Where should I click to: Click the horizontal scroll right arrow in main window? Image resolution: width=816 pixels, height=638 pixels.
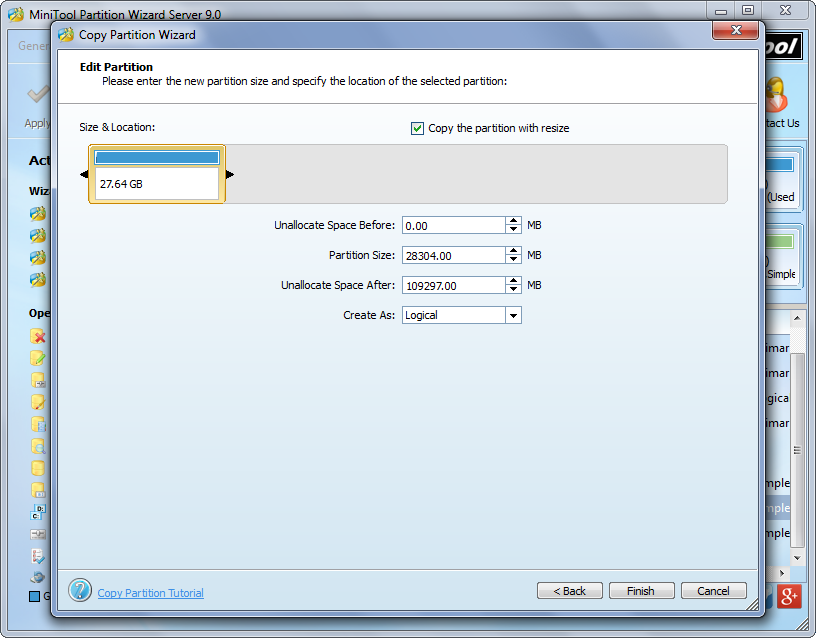pos(782,573)
